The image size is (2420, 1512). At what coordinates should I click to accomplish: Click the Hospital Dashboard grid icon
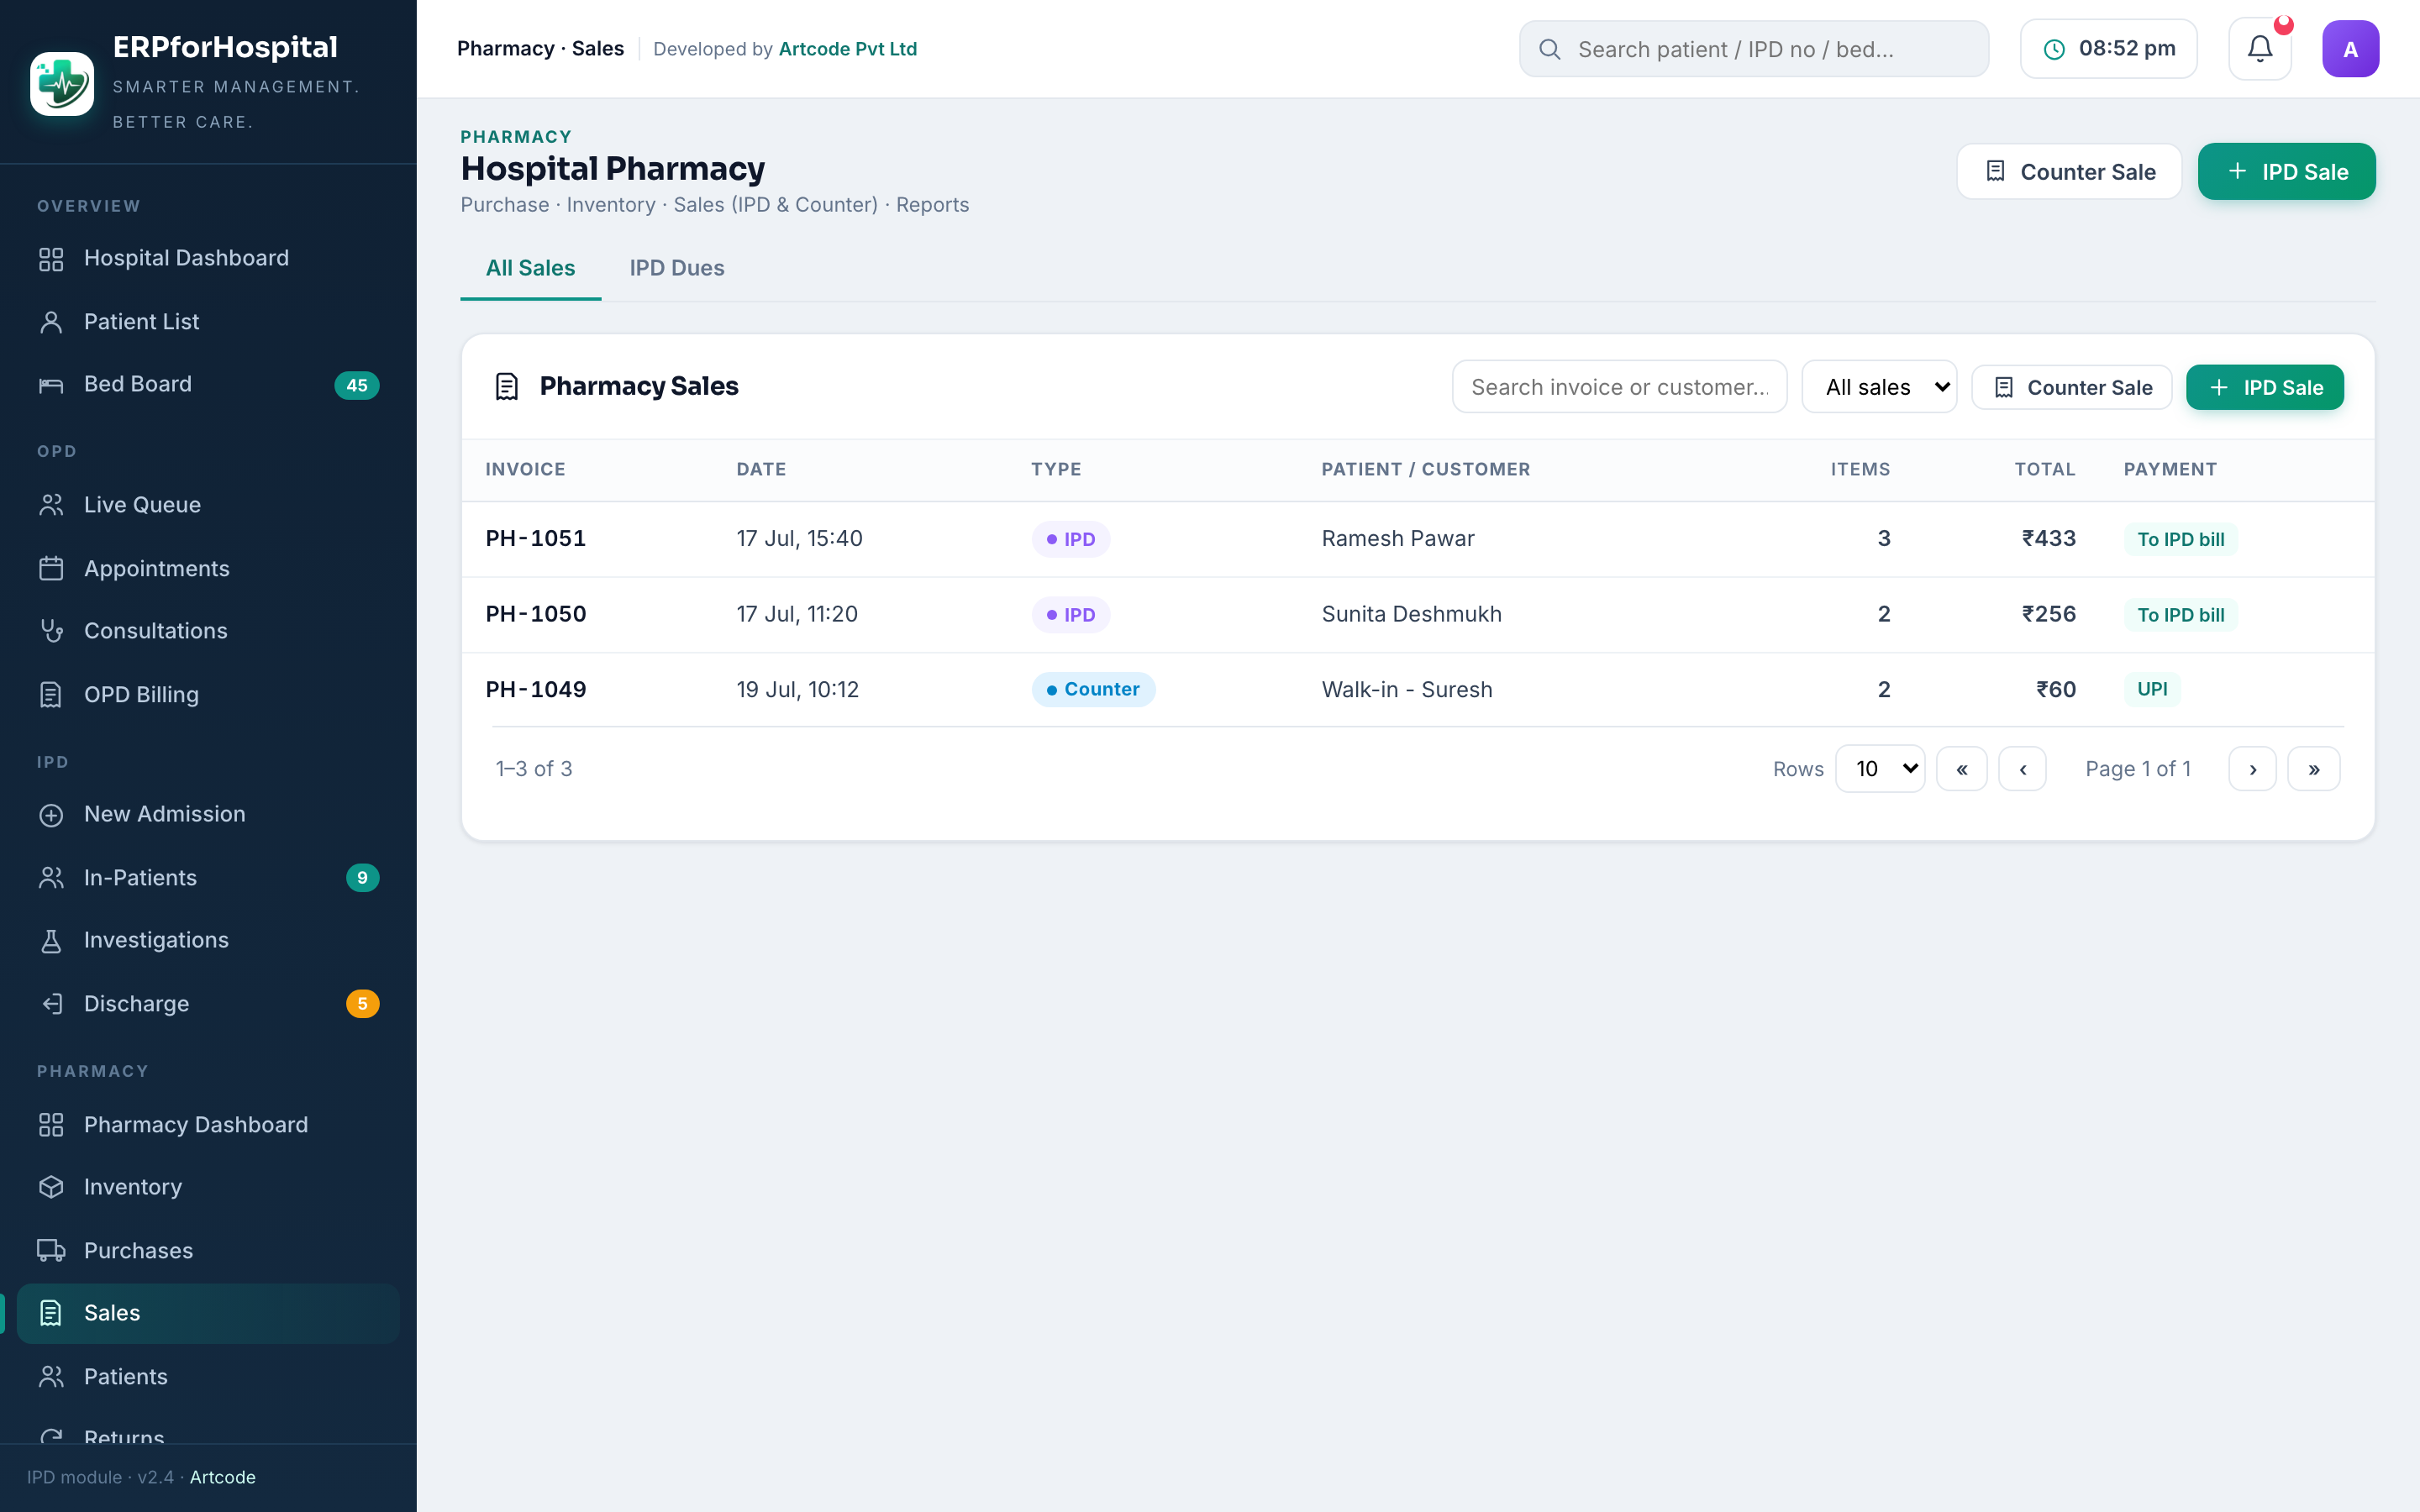51,259
